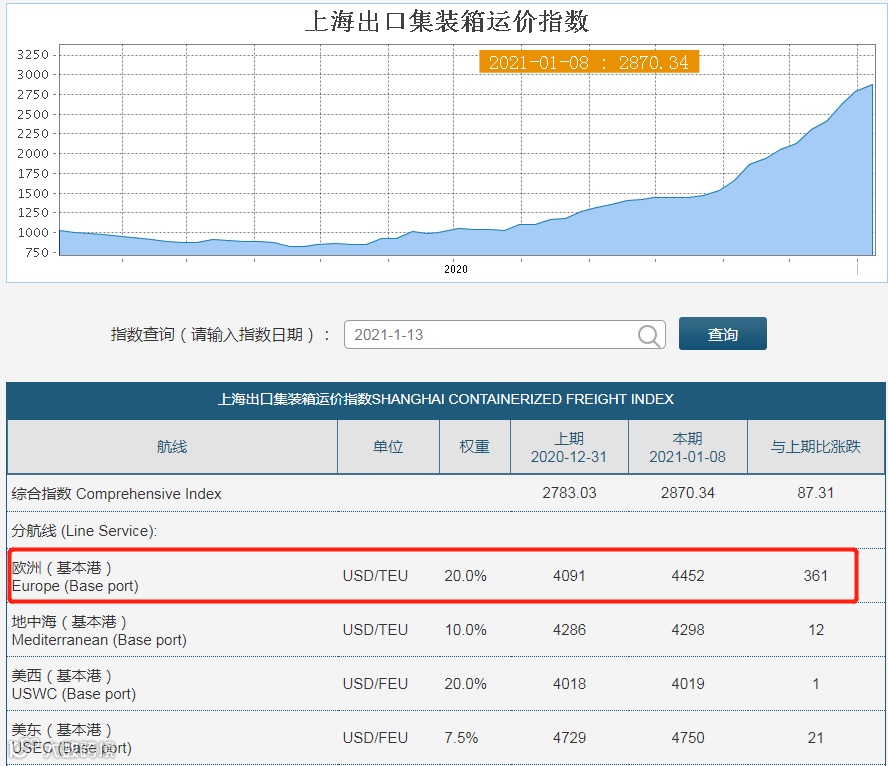Click the Europe change value 361
Viewport: 888px width, 766px height.
[816, 576]
